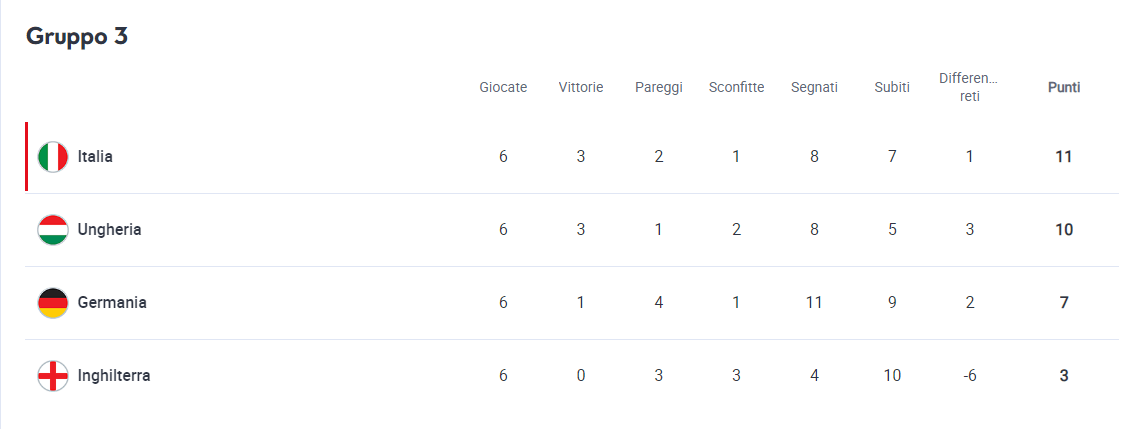The width and height of the screenshot is (1140, 429).
Task: Click the Gruppo 3 heading
Action: pos(77,36)
